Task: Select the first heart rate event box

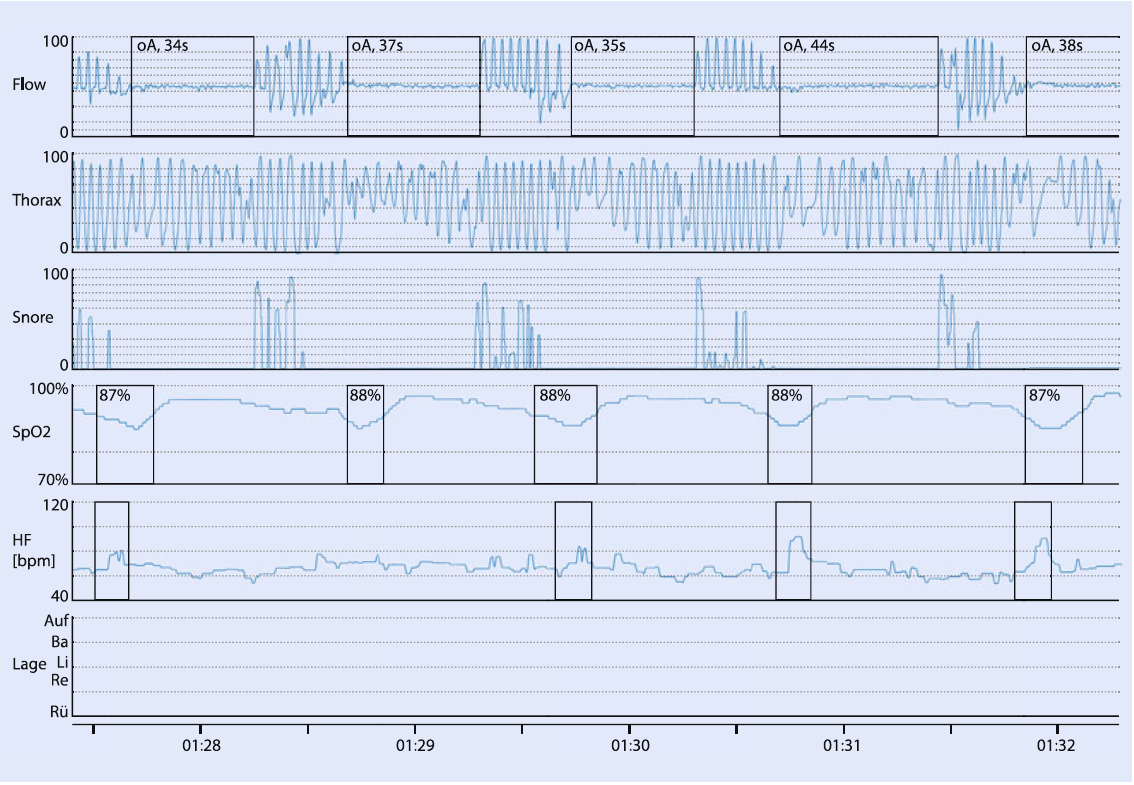Action: pos(112,551)
